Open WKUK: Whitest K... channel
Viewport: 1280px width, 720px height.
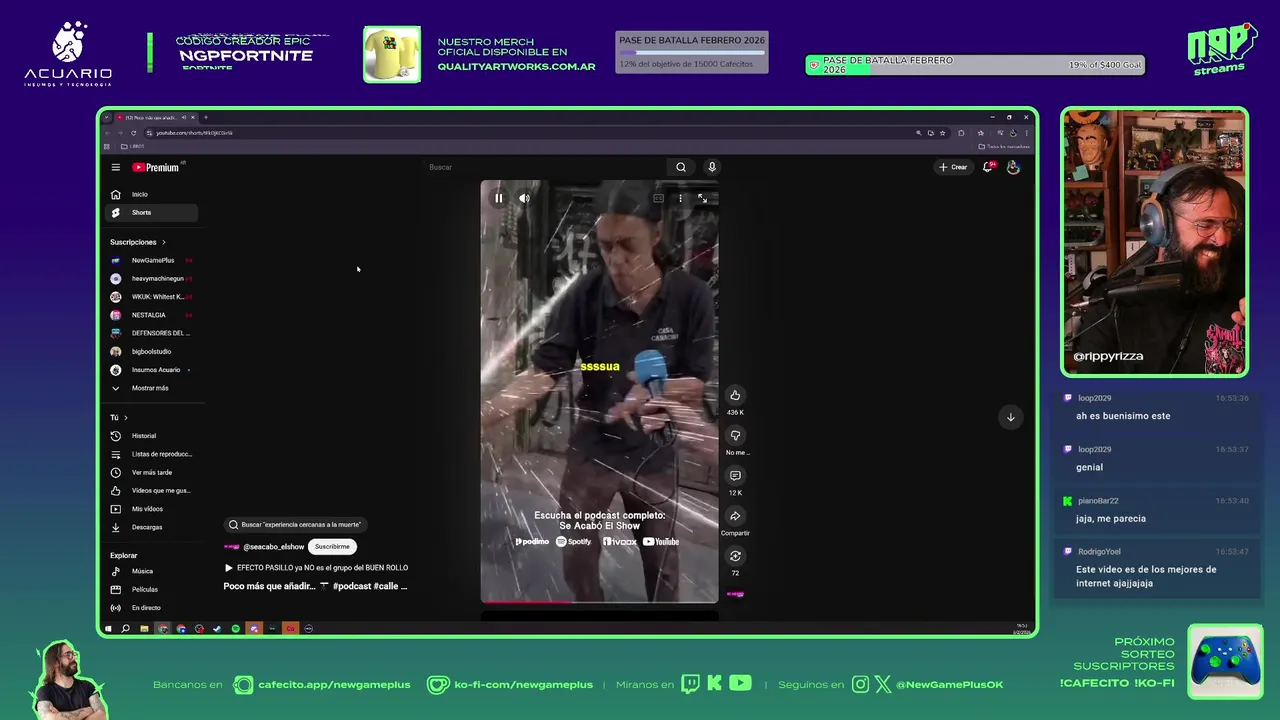[151, 297]
